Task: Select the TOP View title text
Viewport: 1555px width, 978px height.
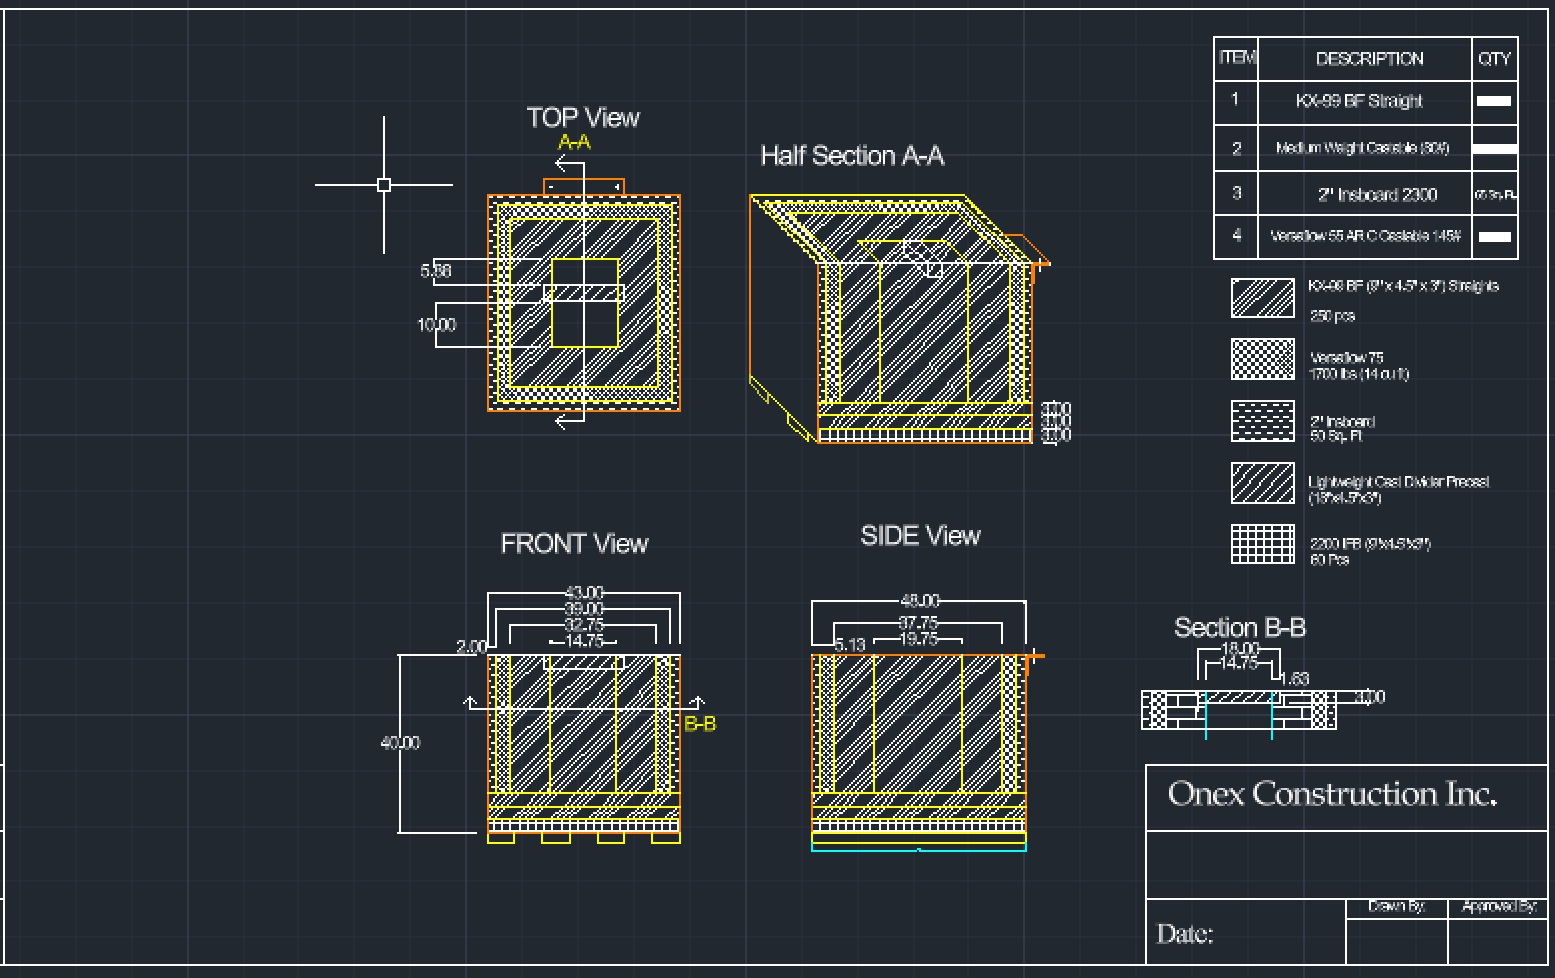Action: click(x=583, y=118)
